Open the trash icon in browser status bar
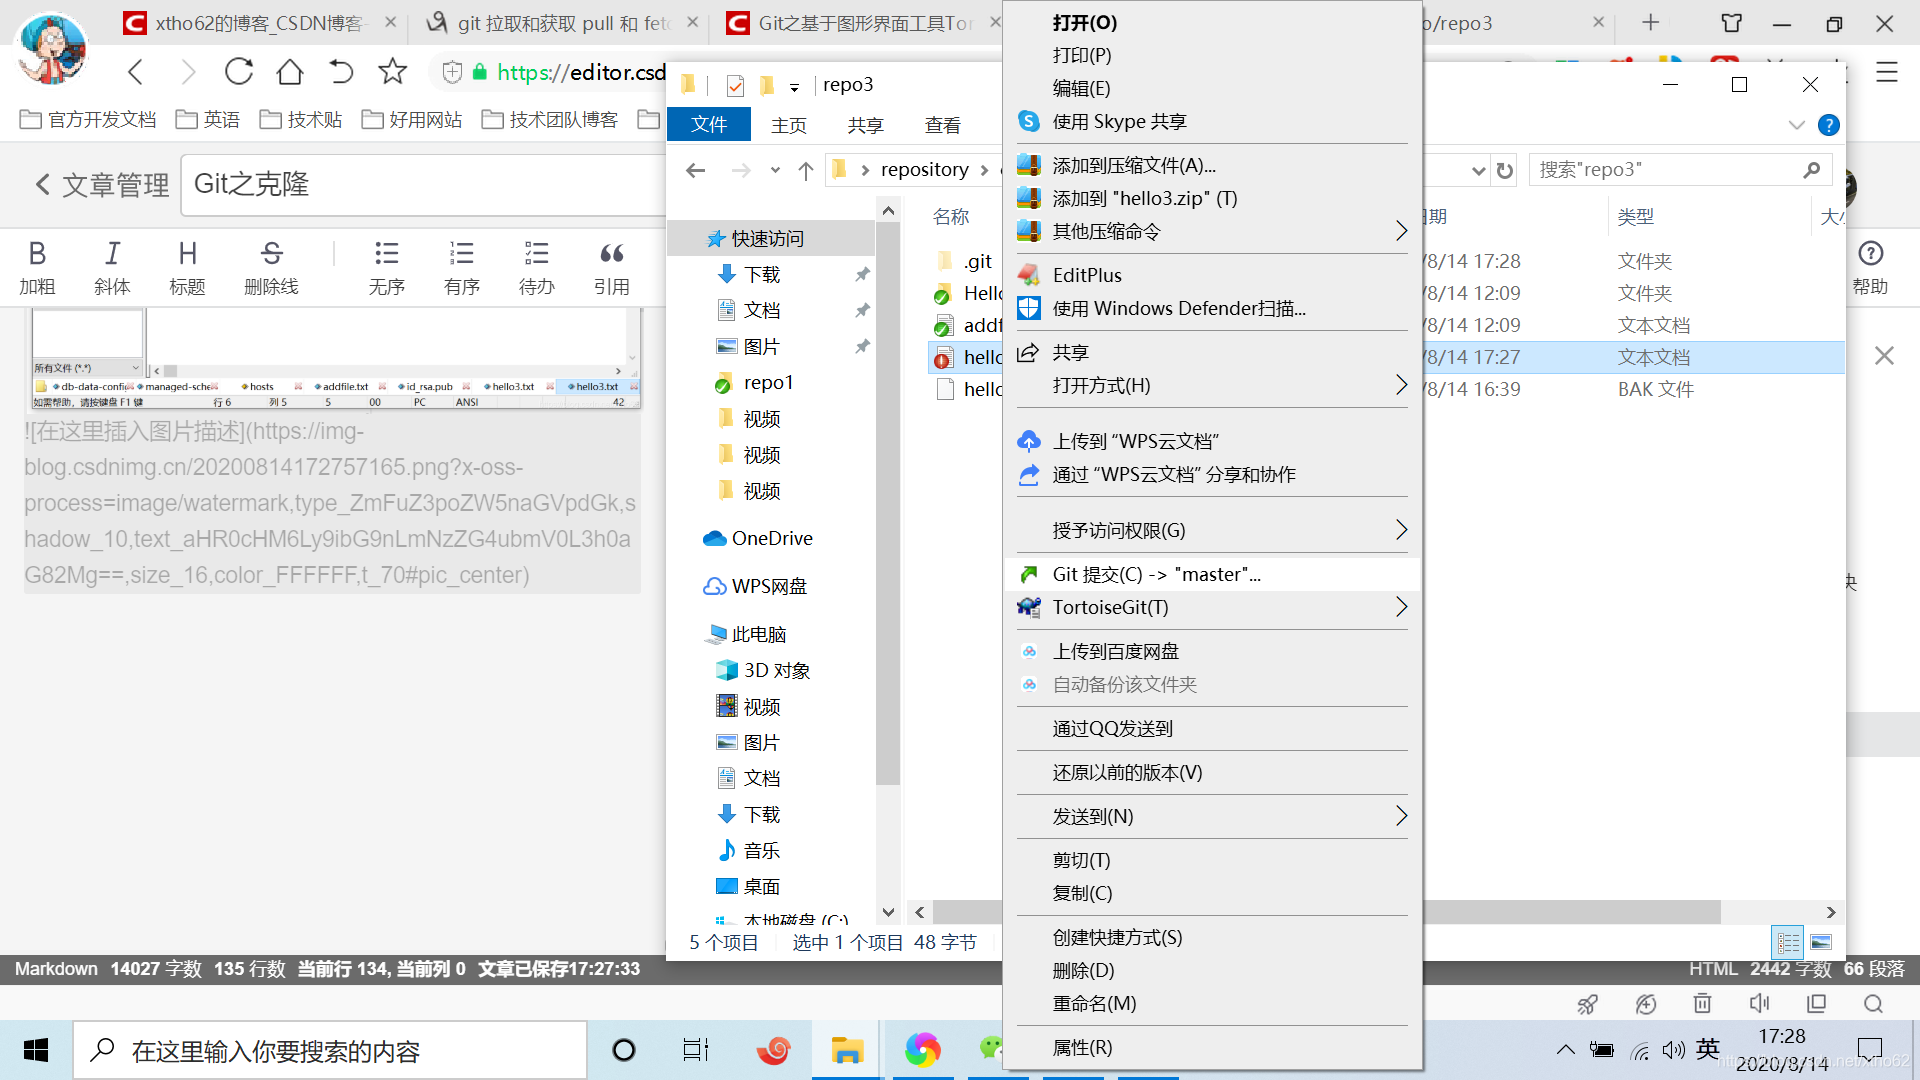1920x1080 pixels. tap(1702, 1003)
